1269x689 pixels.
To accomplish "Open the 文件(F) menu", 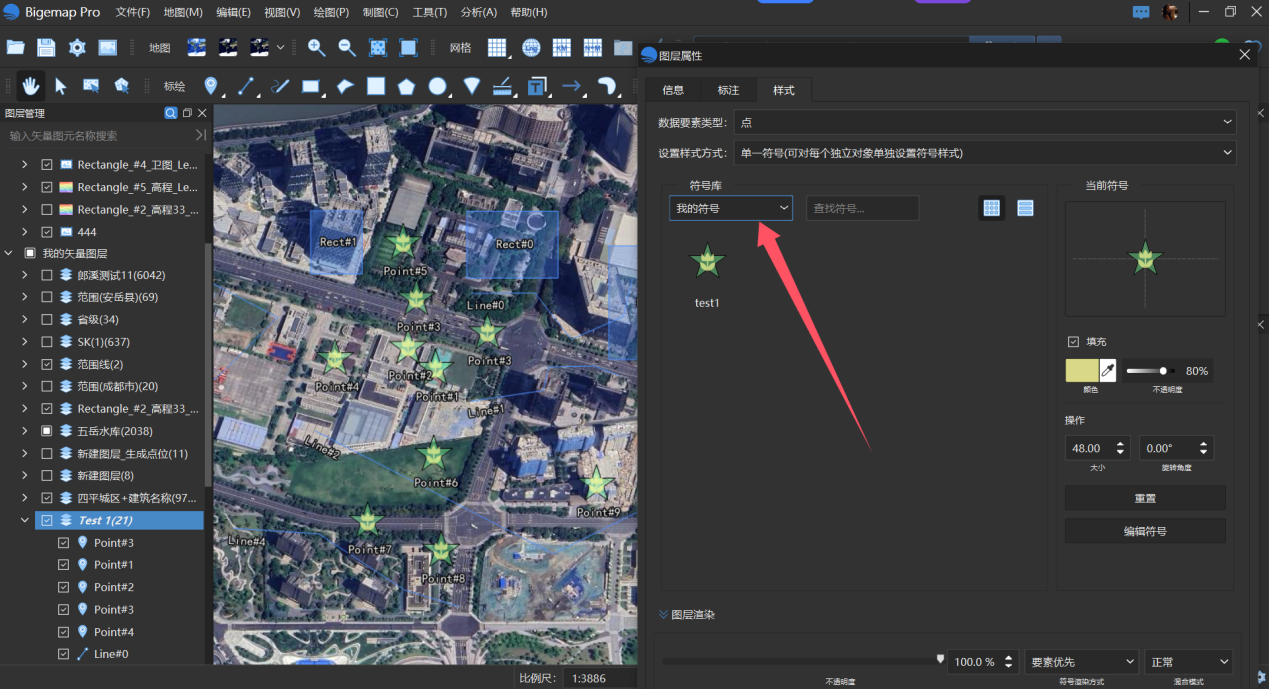I will click(133, 12).
